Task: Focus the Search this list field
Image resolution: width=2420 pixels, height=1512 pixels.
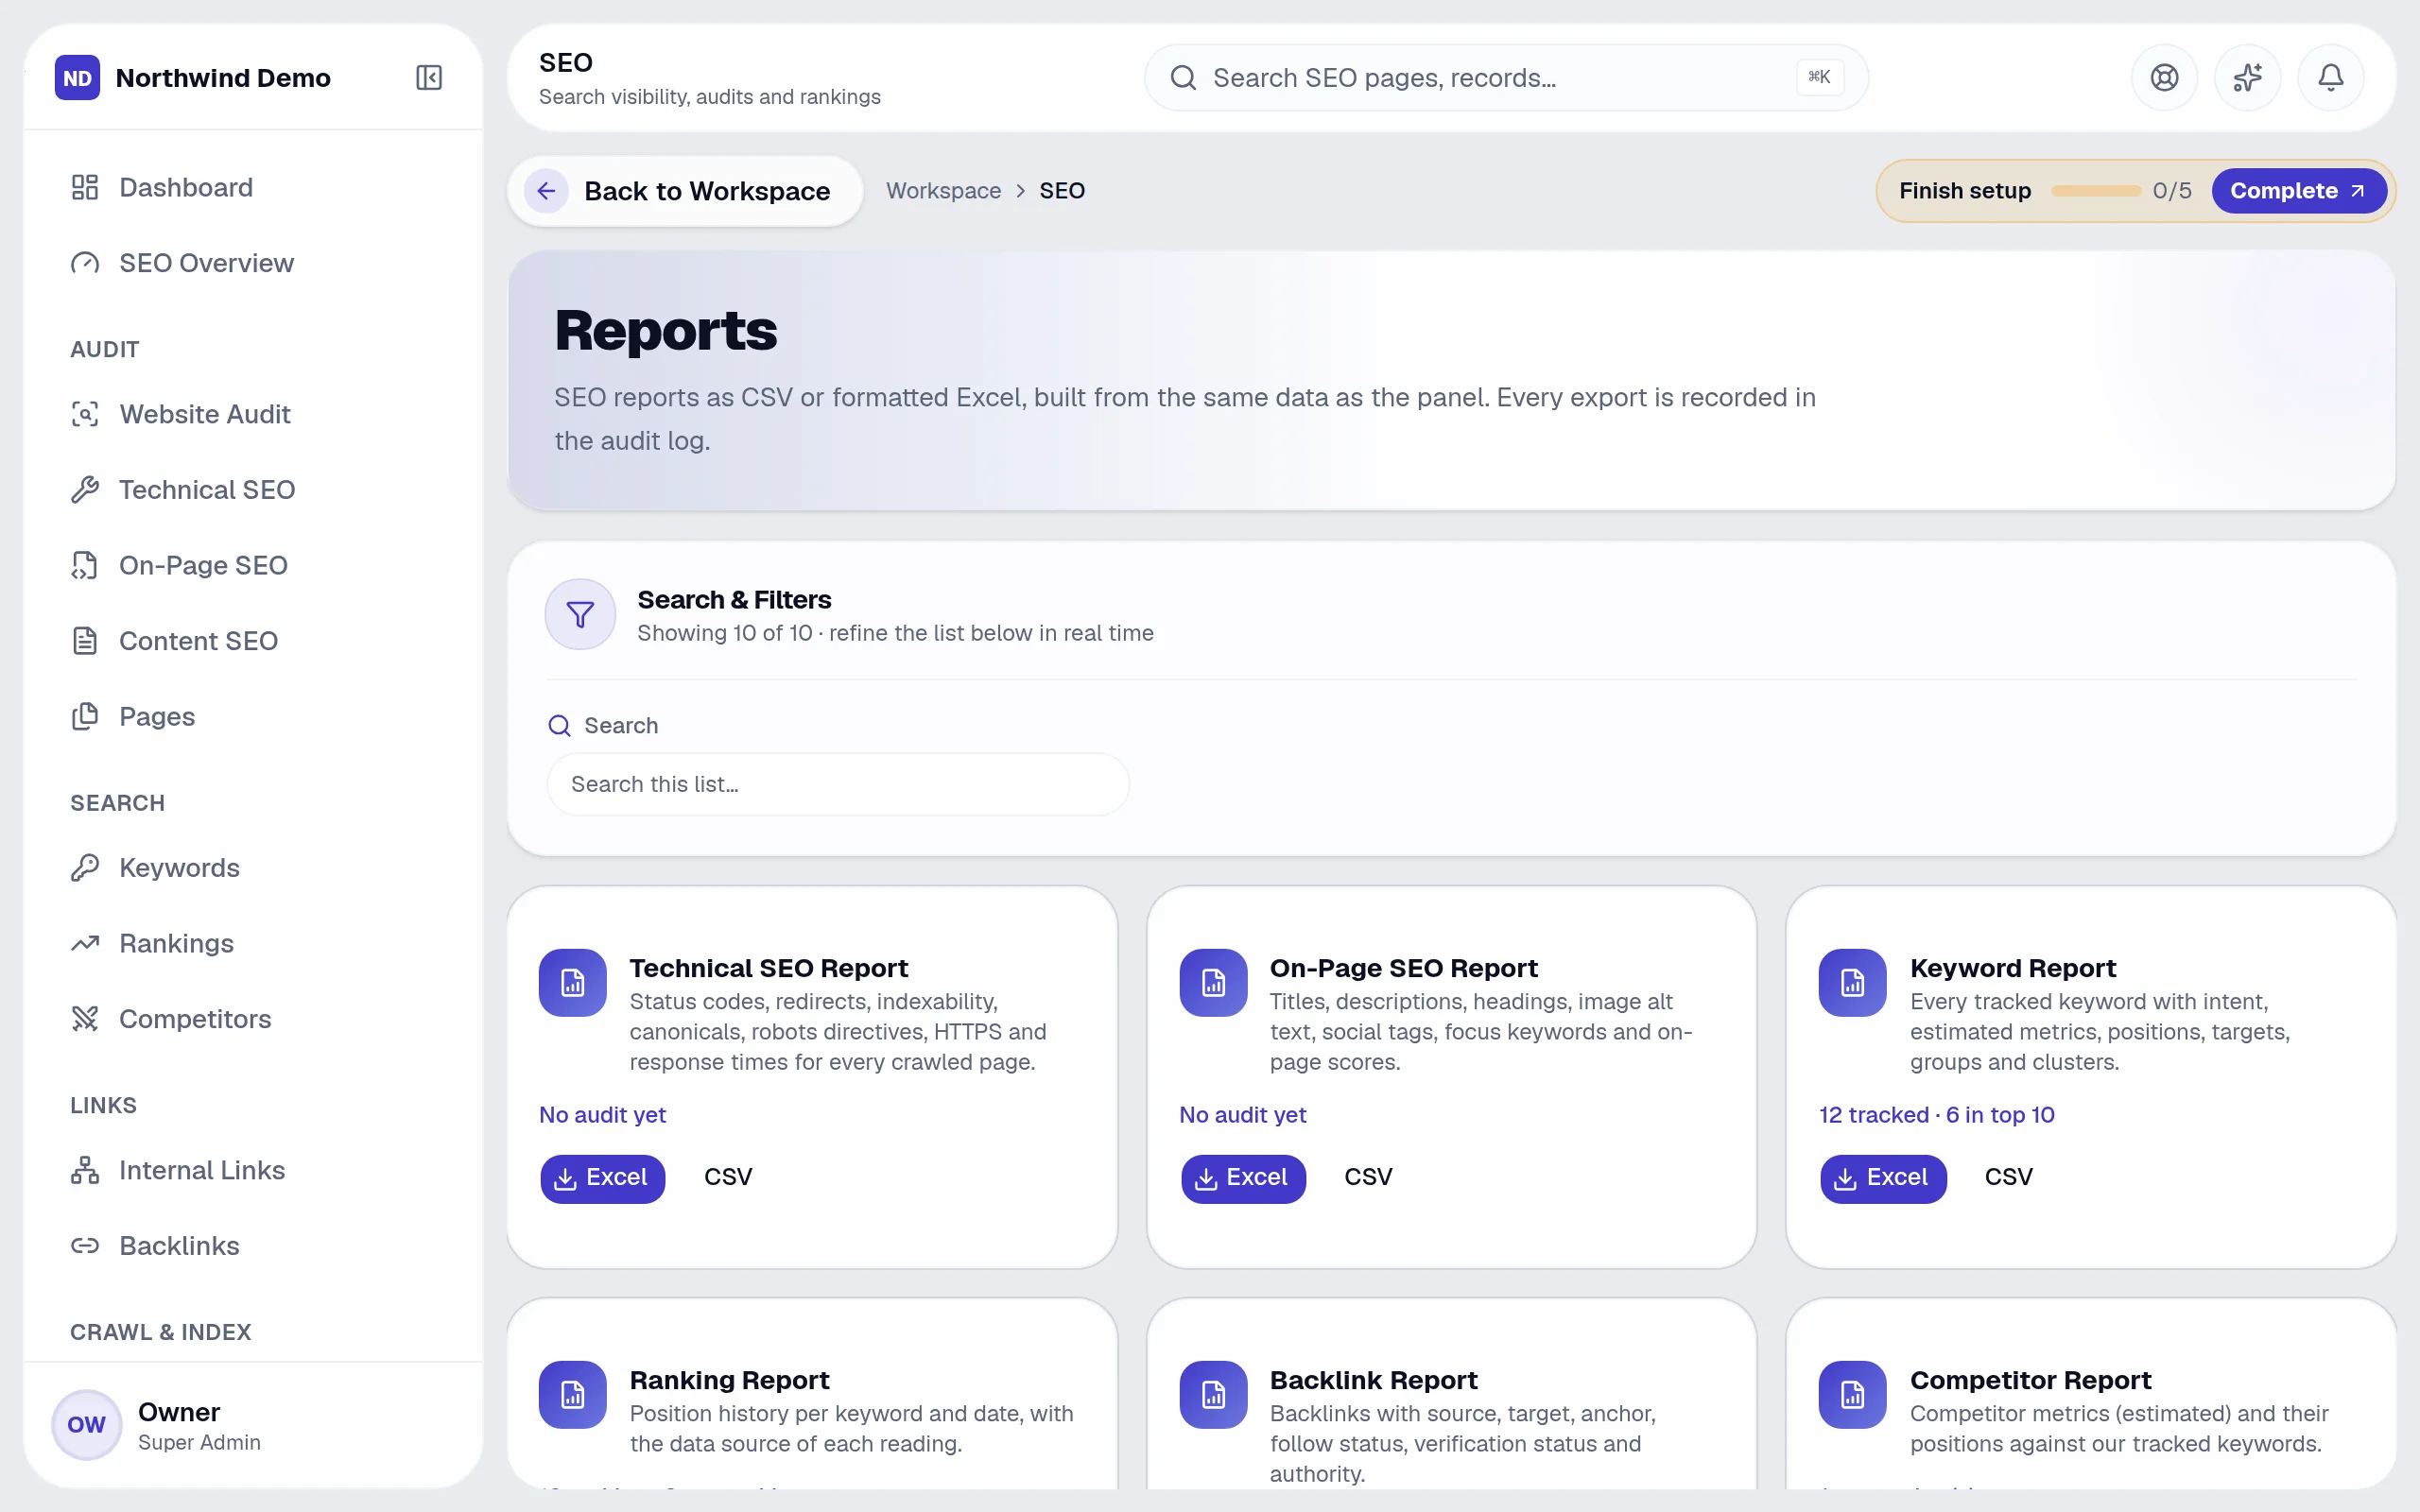Action: pos(838,784)
